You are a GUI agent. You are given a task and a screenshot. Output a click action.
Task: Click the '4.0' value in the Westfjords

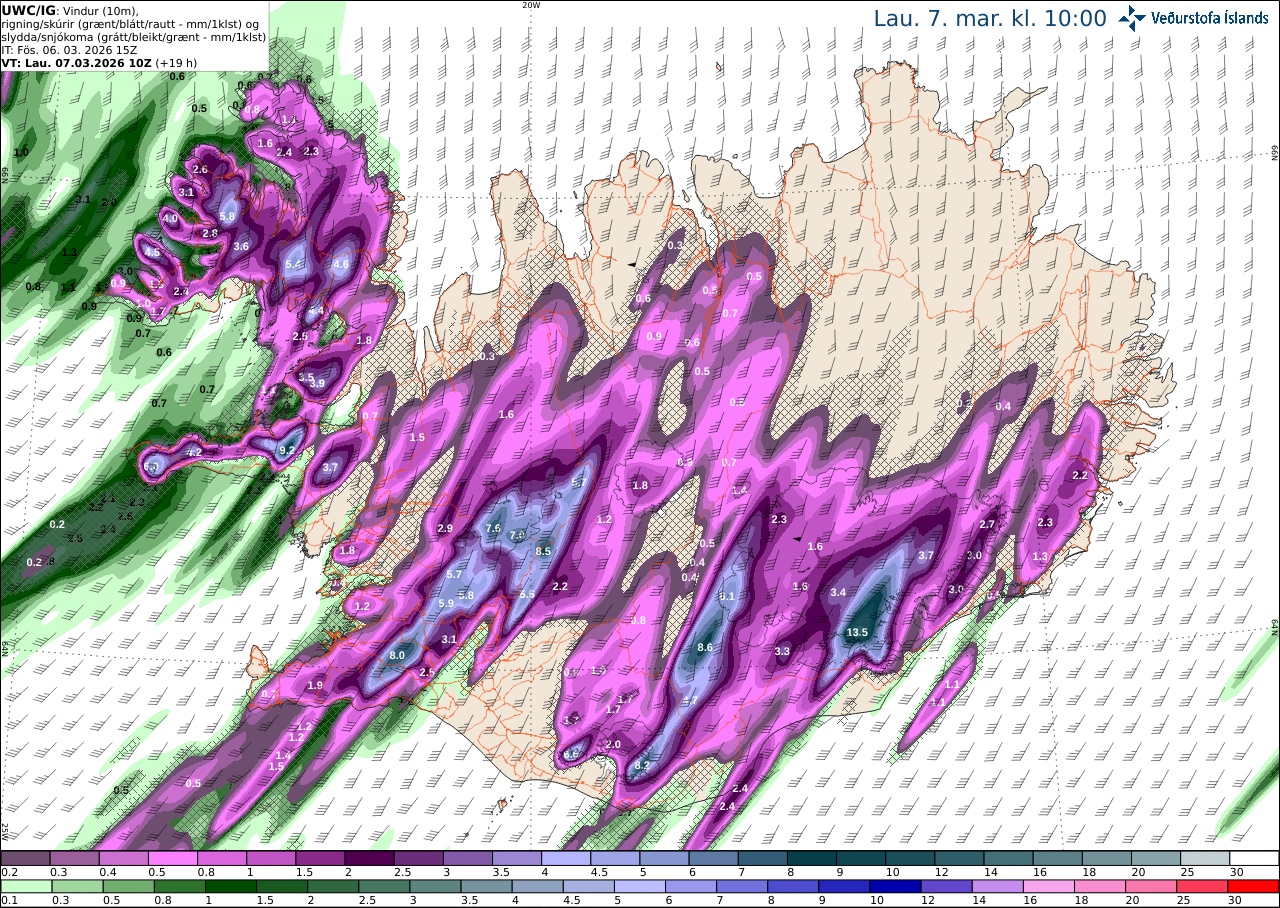169,218
